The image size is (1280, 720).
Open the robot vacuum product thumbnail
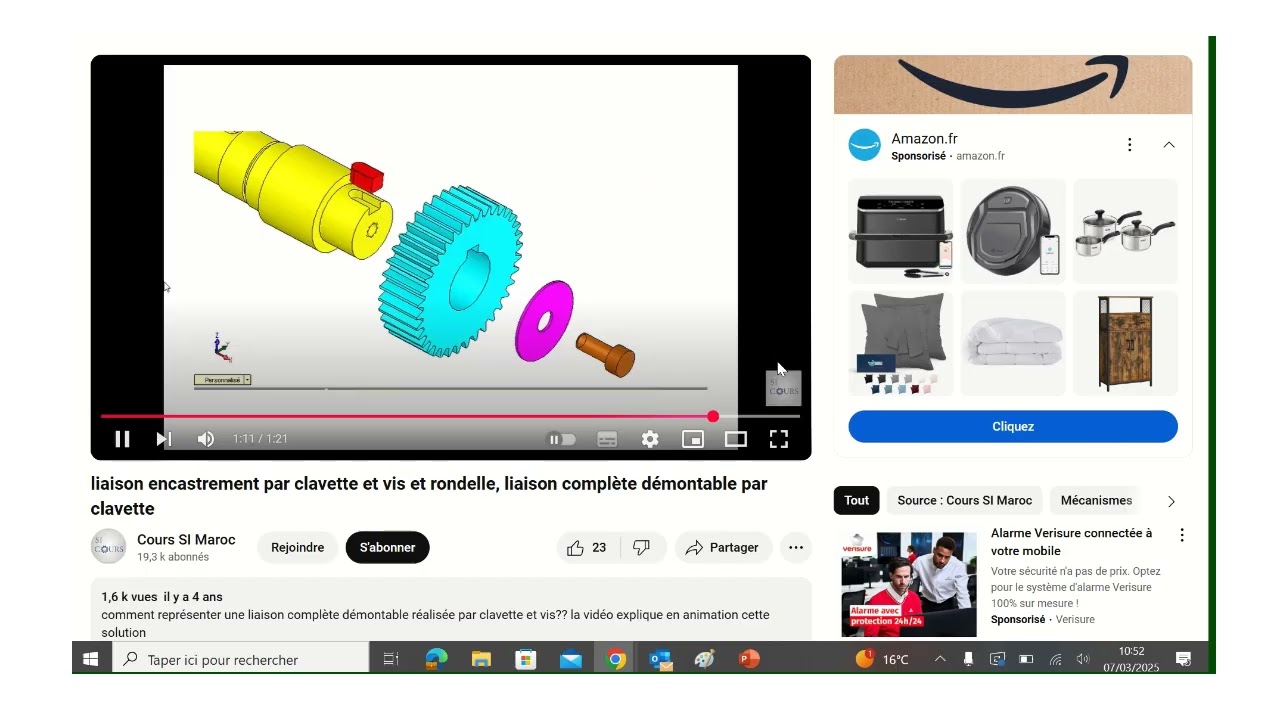(x=1013, y=231)
